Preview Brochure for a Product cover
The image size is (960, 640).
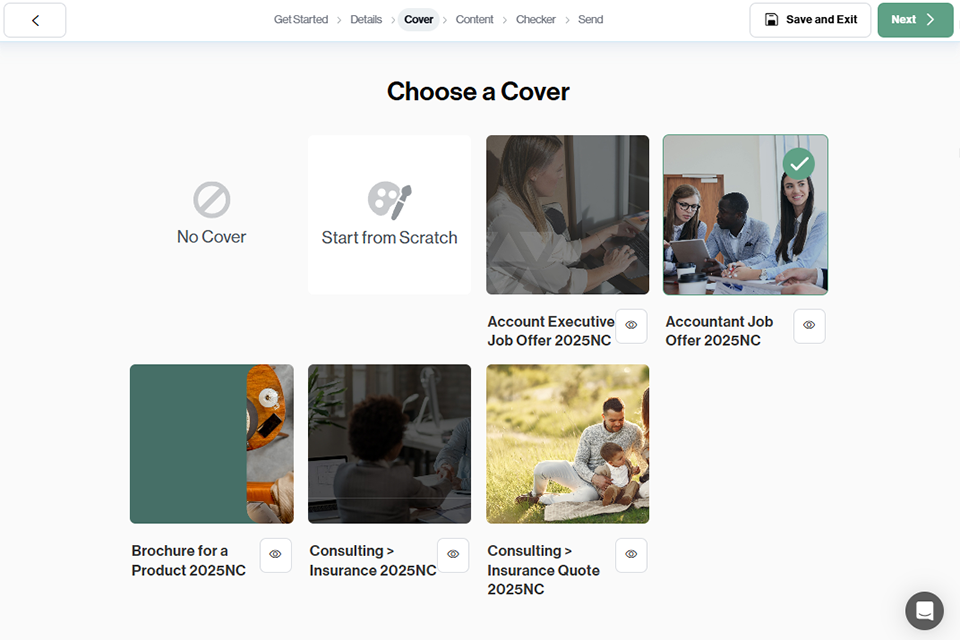[275, 555]
